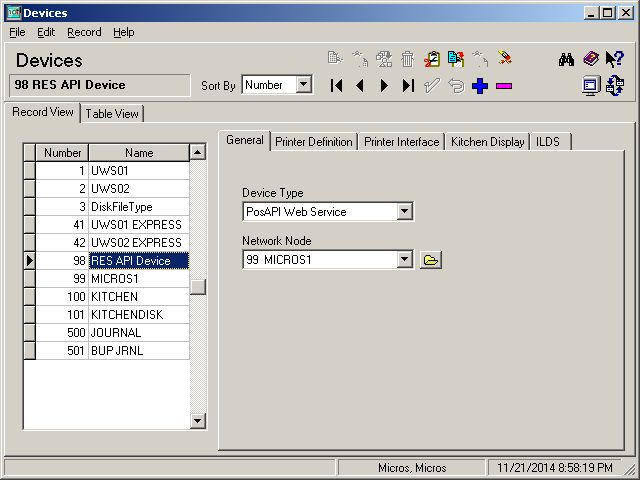Open the Kitchen Display tab

[487, 142]
